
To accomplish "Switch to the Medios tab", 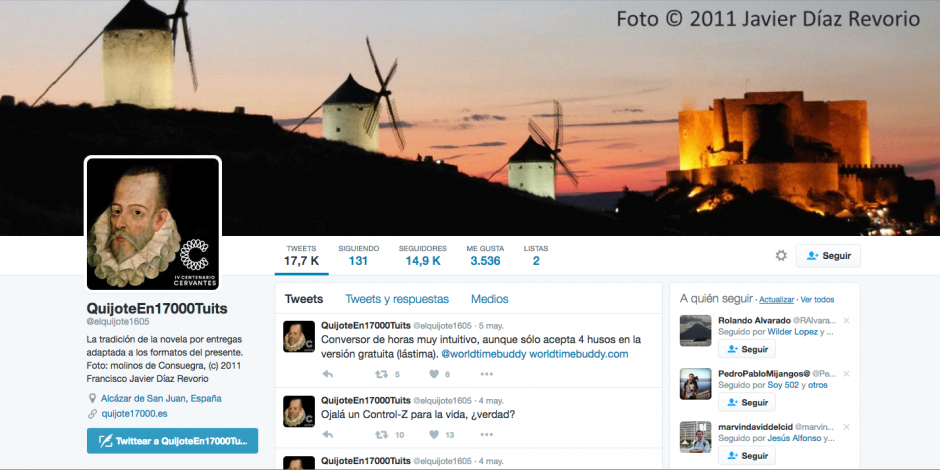I will [x=490, y=299].
